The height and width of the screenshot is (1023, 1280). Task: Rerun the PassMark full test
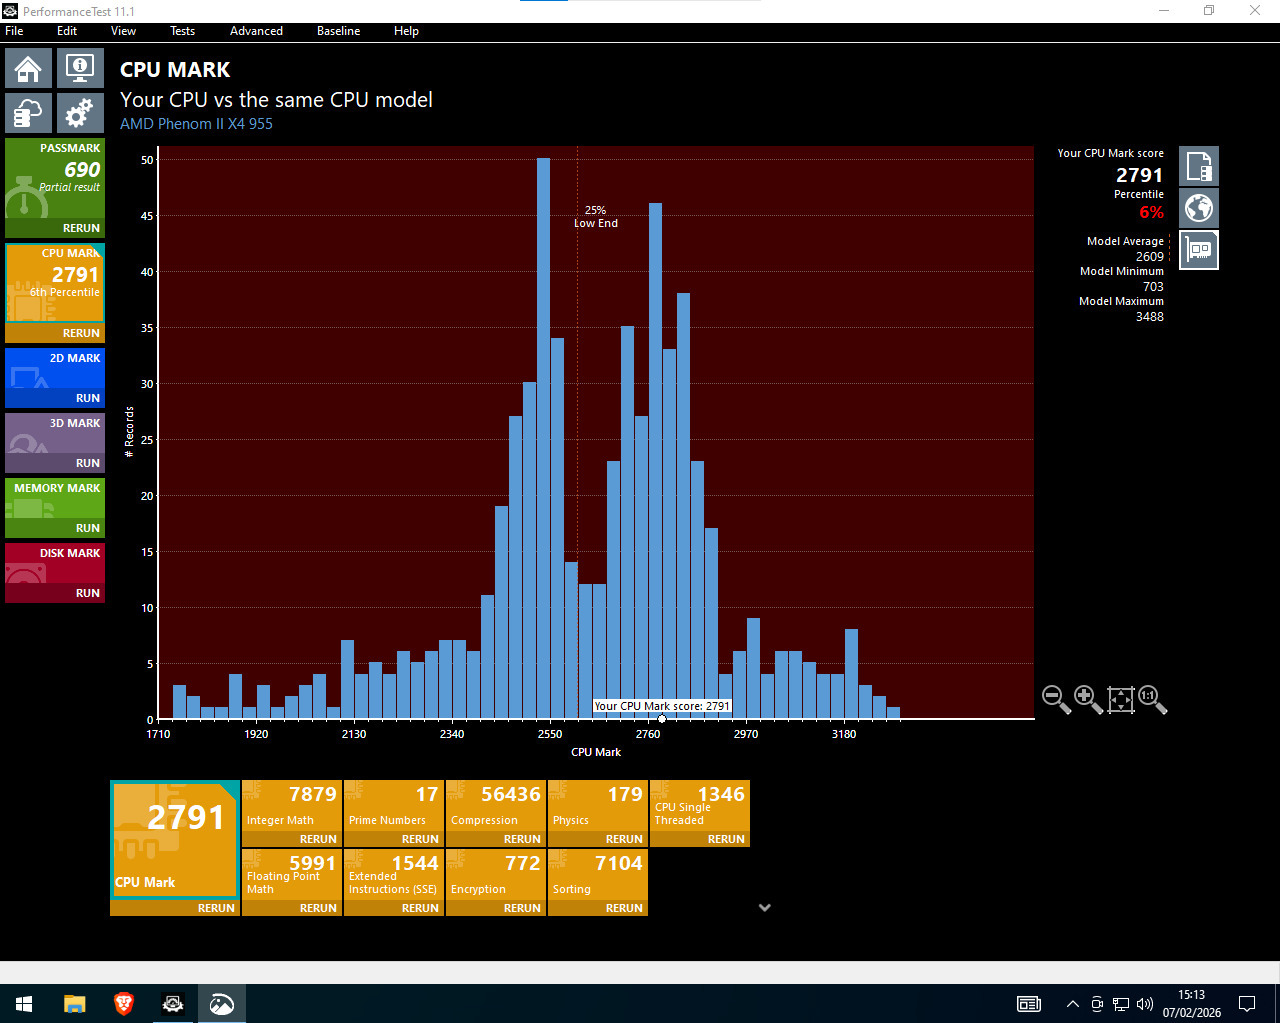point(81,228)
